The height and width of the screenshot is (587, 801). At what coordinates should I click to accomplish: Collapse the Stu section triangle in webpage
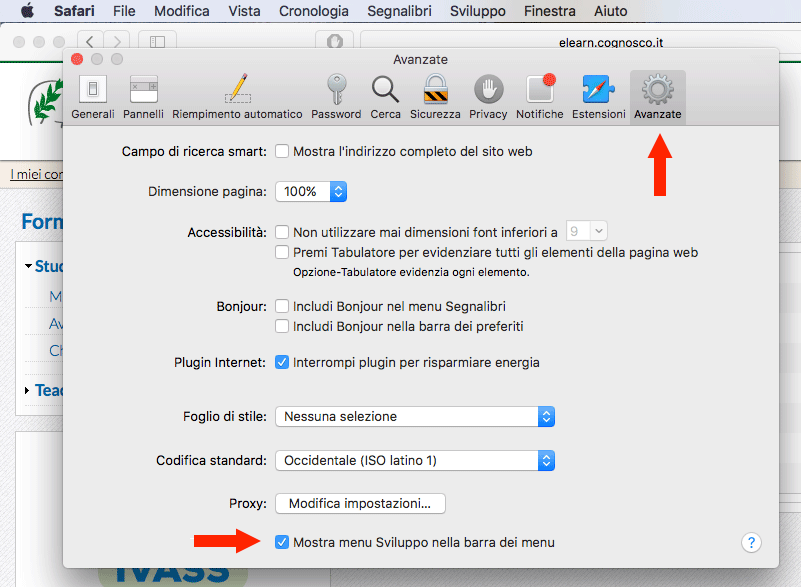[x=29, y=266]
